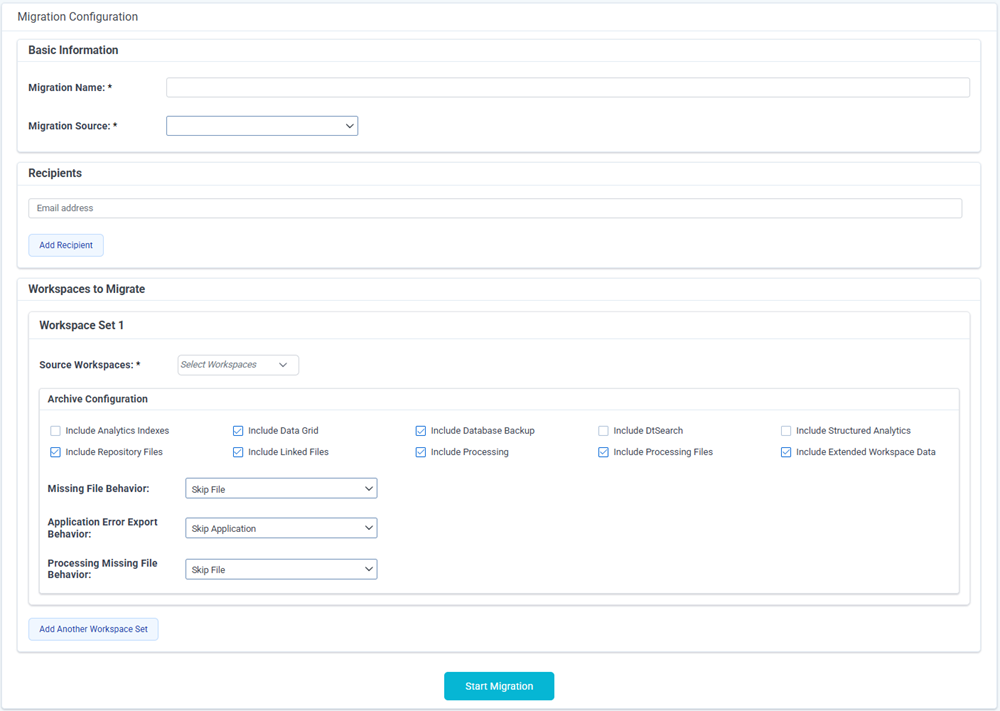Open the Application Error Export Behavior dropdown

click(x=281, y=527)
